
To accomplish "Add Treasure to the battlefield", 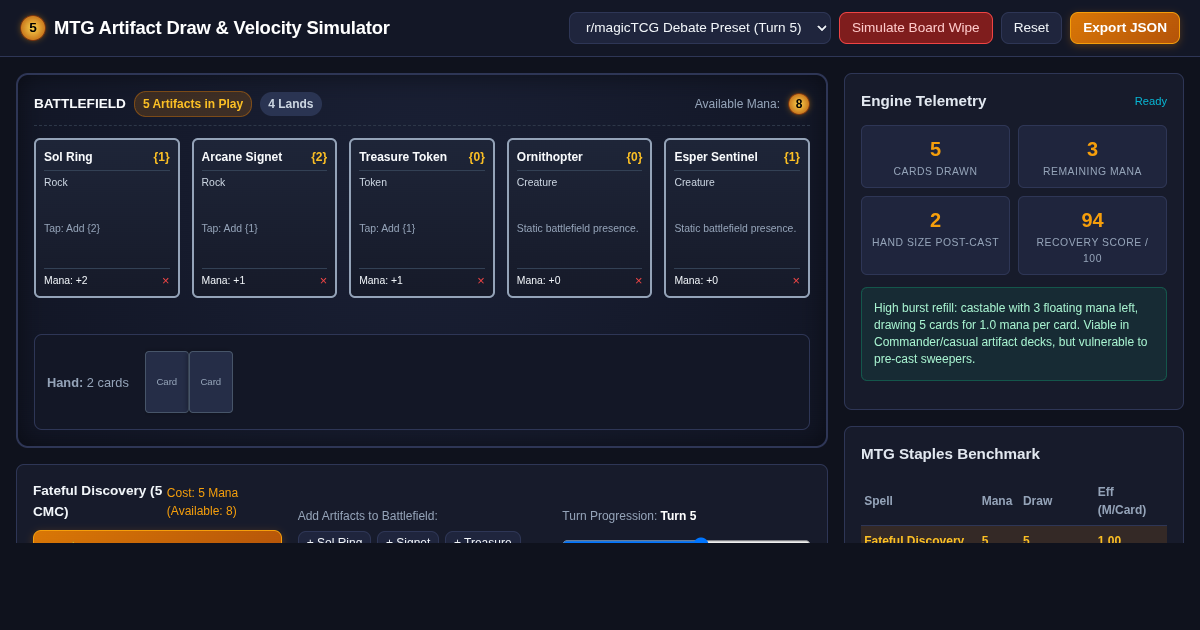I will point(483,538).
